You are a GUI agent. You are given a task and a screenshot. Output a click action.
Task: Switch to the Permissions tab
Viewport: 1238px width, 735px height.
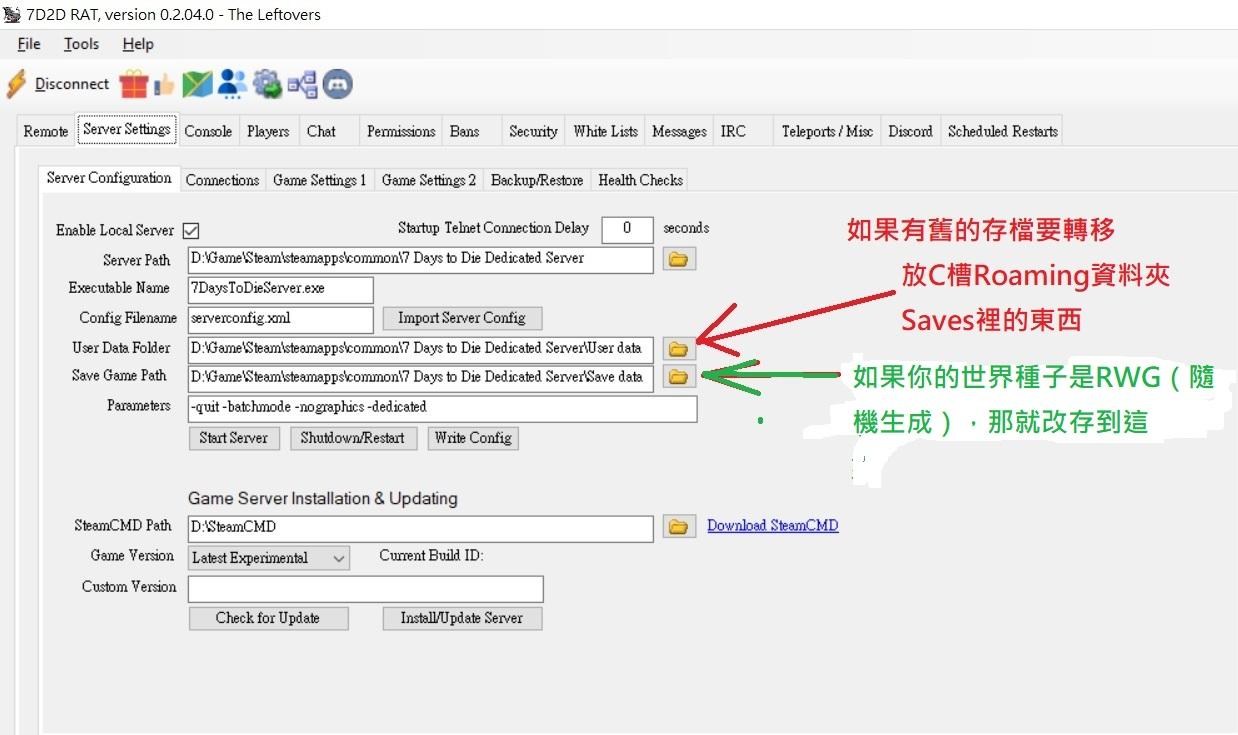coord(400,131)
